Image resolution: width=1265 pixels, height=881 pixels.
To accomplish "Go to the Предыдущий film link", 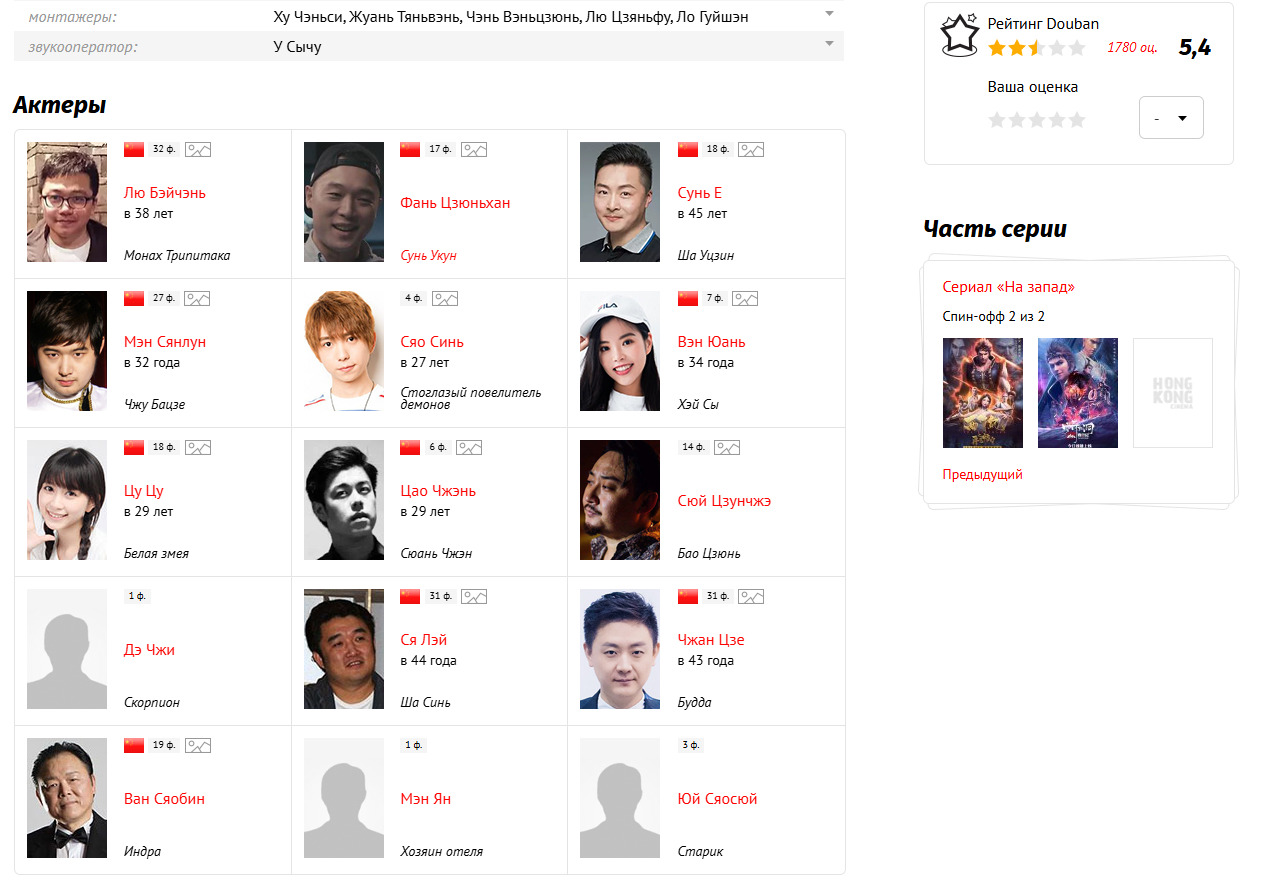I will (x=982, y=475).
